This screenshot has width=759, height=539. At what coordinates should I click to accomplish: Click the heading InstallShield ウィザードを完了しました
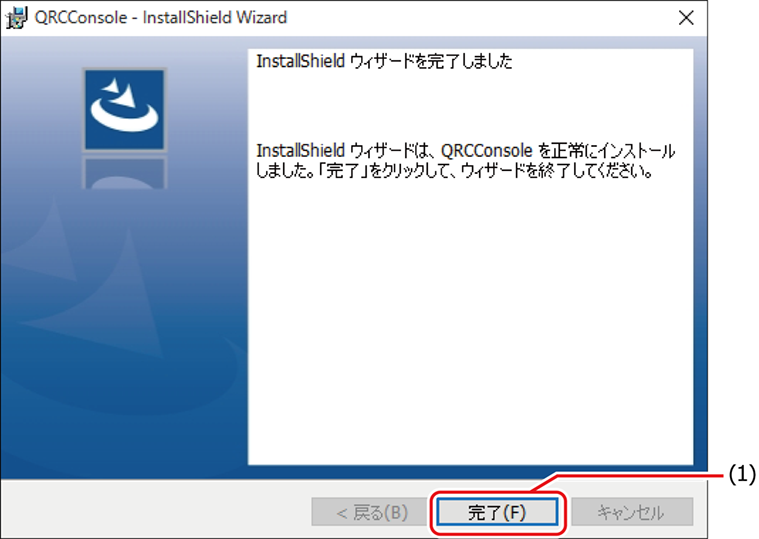coord(384,61)
